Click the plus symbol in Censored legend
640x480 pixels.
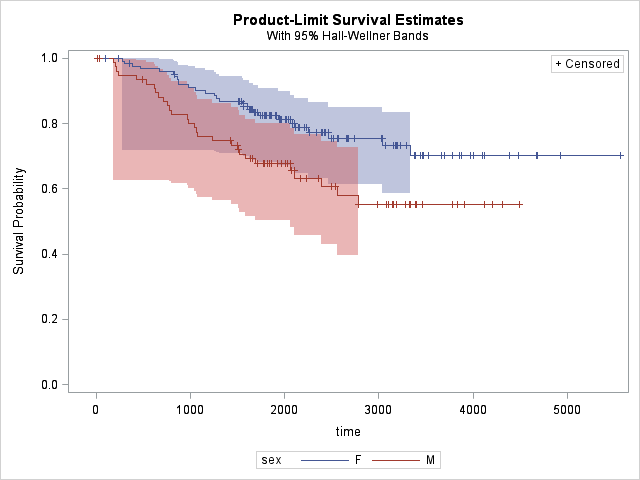[559, 64]
